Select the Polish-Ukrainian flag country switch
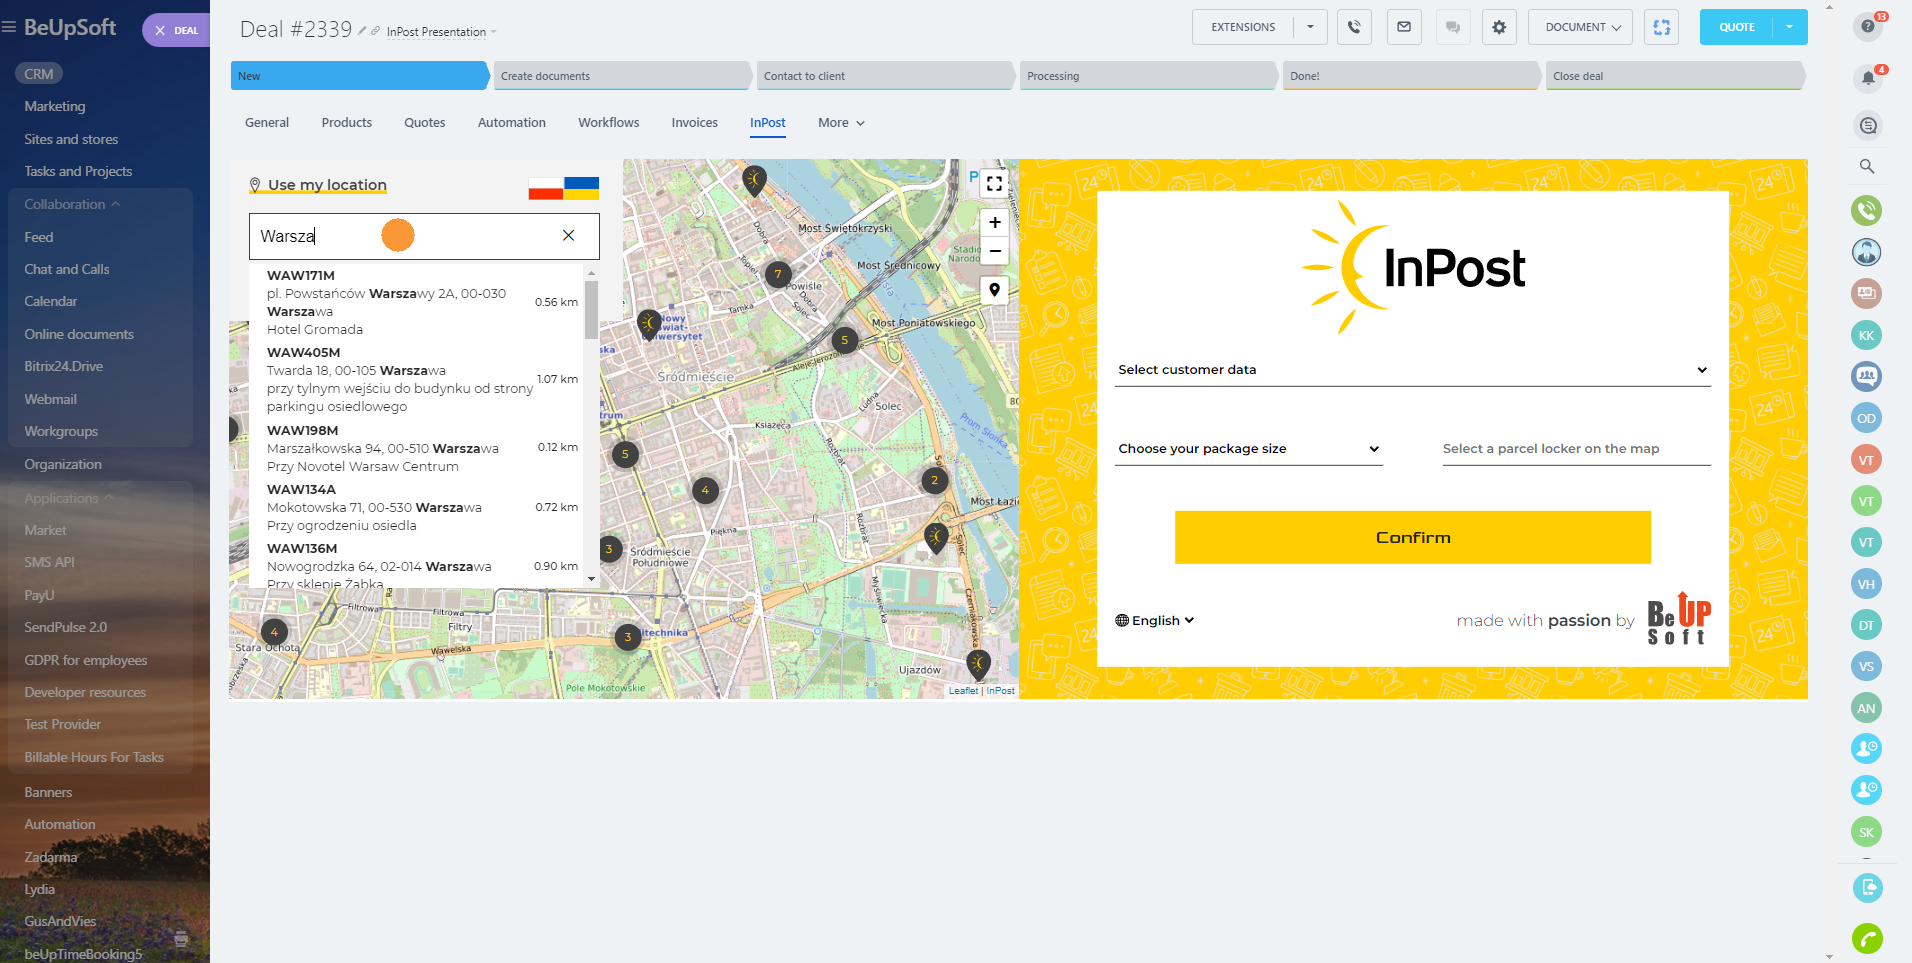This screenshot has width=1912, height=963. [563, 187]
